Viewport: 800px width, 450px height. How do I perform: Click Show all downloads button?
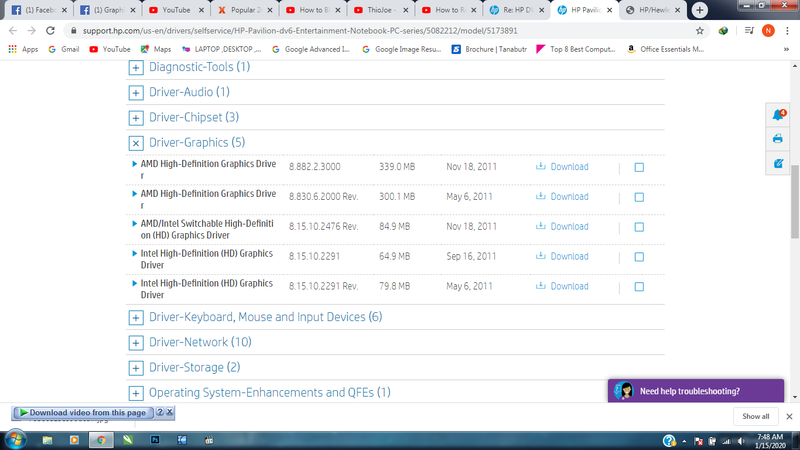[756, 416]
